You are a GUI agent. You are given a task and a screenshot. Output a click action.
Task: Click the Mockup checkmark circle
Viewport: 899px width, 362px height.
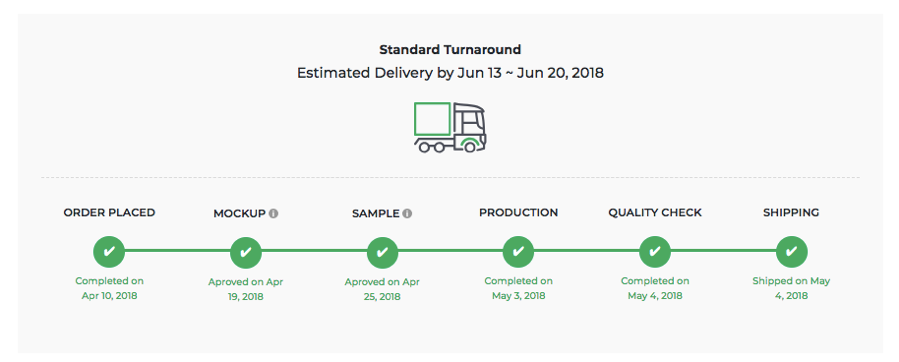[x=245, y=252]
